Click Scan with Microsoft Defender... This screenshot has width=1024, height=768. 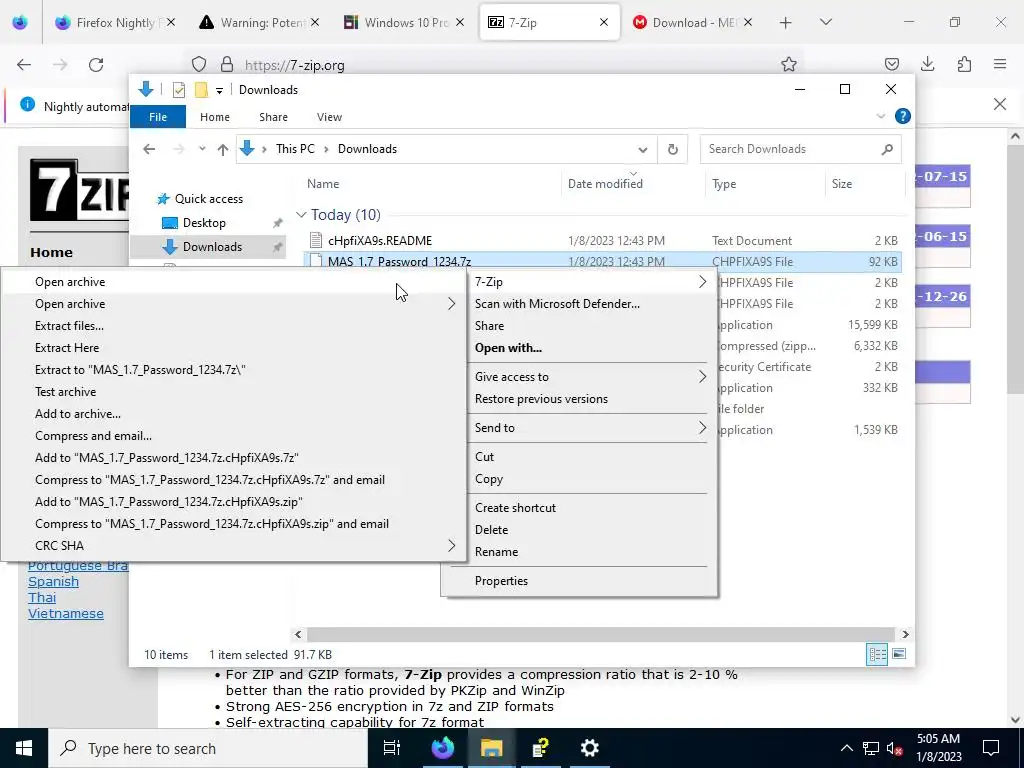[557, 304]
